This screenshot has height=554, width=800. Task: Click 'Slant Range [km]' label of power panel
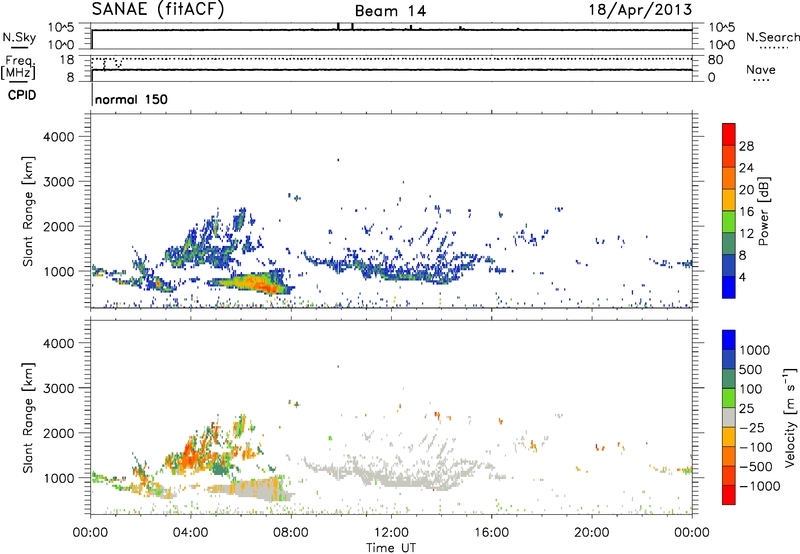(27, 211)
